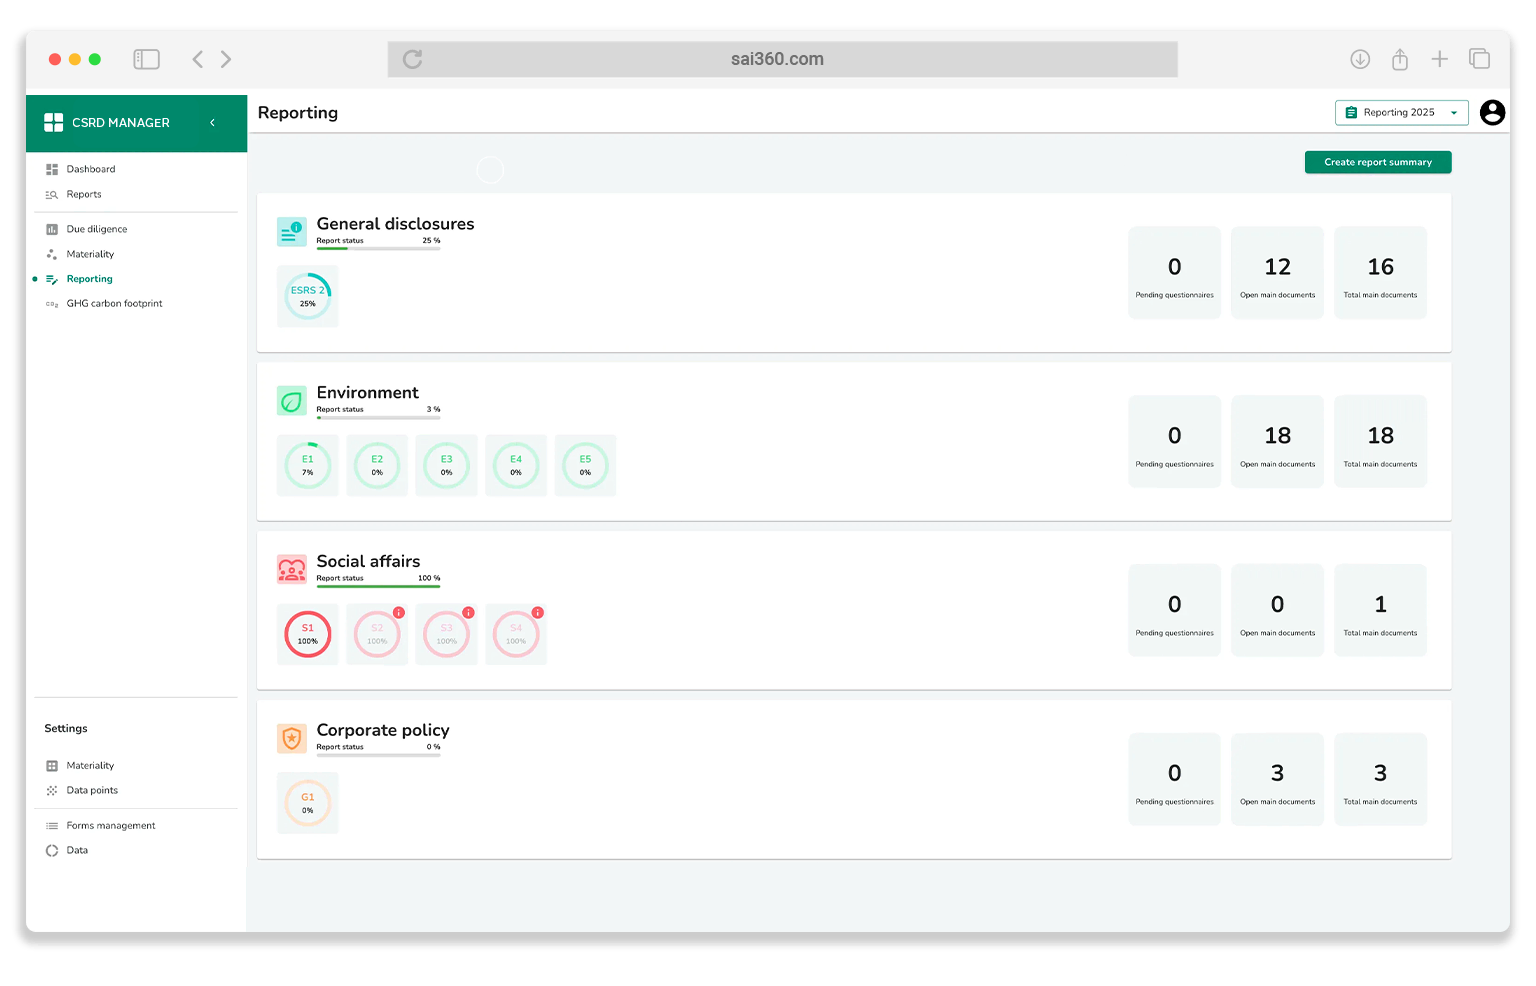The height and width of the screenshot is (986, 1536).
Task: Click Create report summary button
Action: (1377, 162)
